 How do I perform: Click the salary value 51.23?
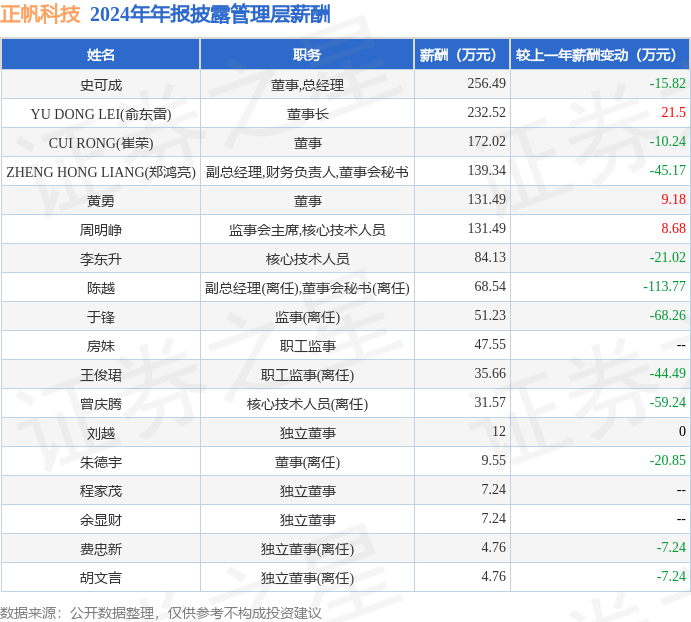(490, 315)
